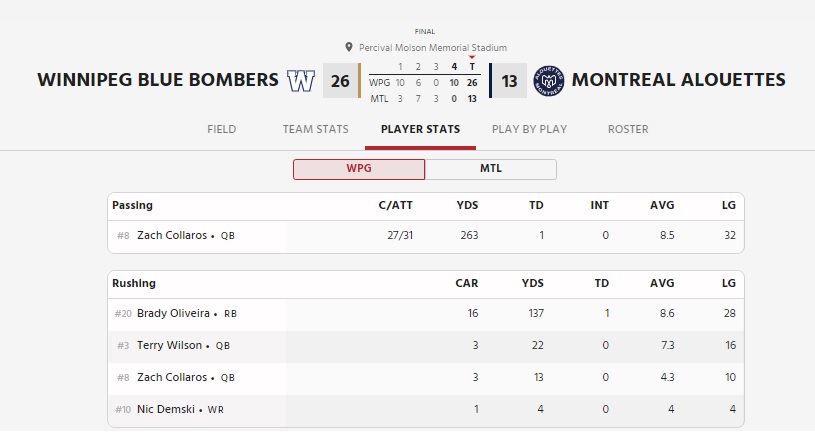Image resolution: width=815 pixels, height=432 pixels.
Task: Click Terry Wilson in the rushing table
Action: pos(169,345)
